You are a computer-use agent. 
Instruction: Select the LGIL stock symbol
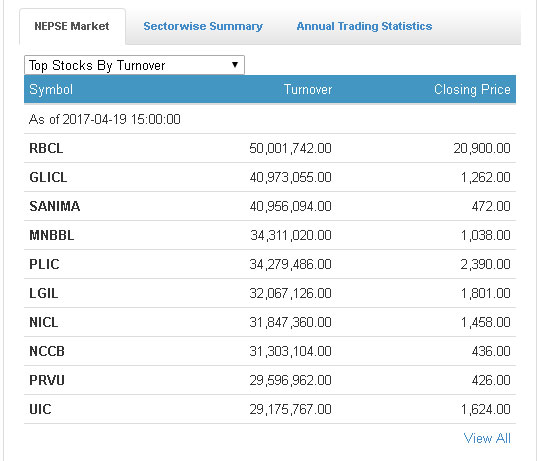tap(44, 293)
